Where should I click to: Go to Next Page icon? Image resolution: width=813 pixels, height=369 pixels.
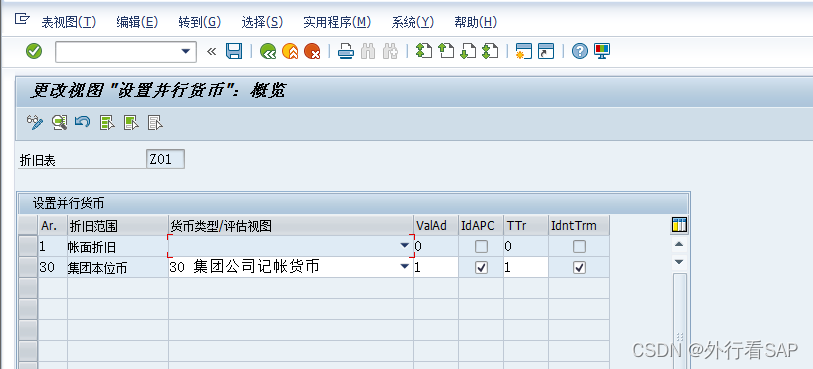pyautogui.click(x=468, y=51)
